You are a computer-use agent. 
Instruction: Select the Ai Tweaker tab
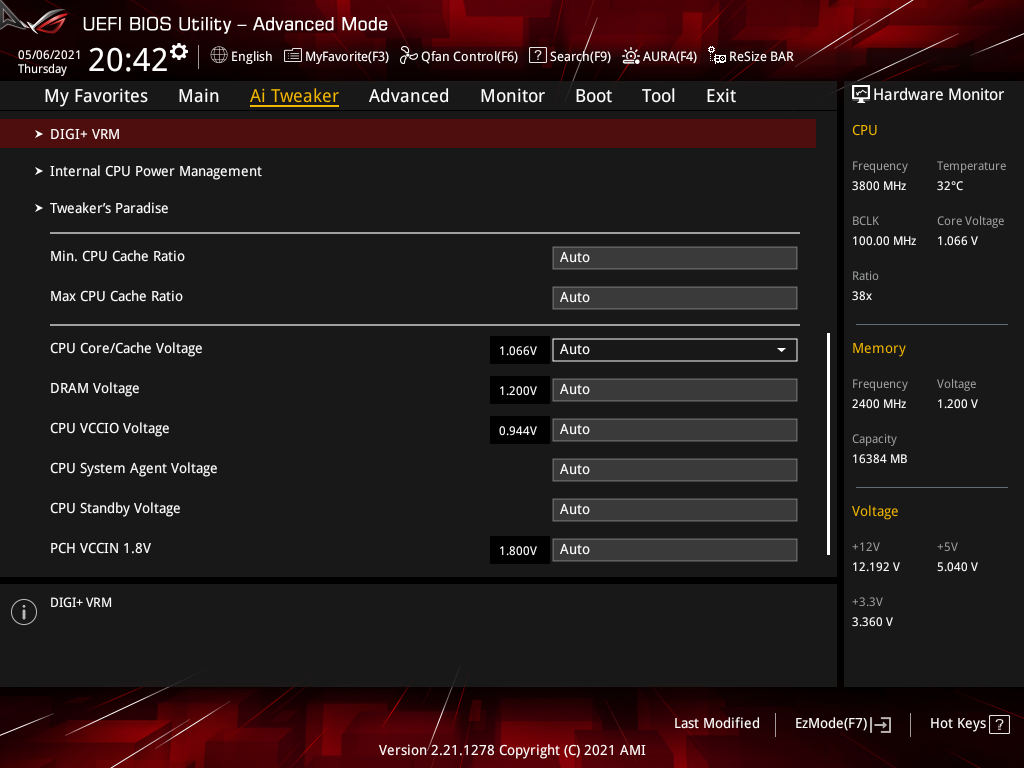(294, 96)
